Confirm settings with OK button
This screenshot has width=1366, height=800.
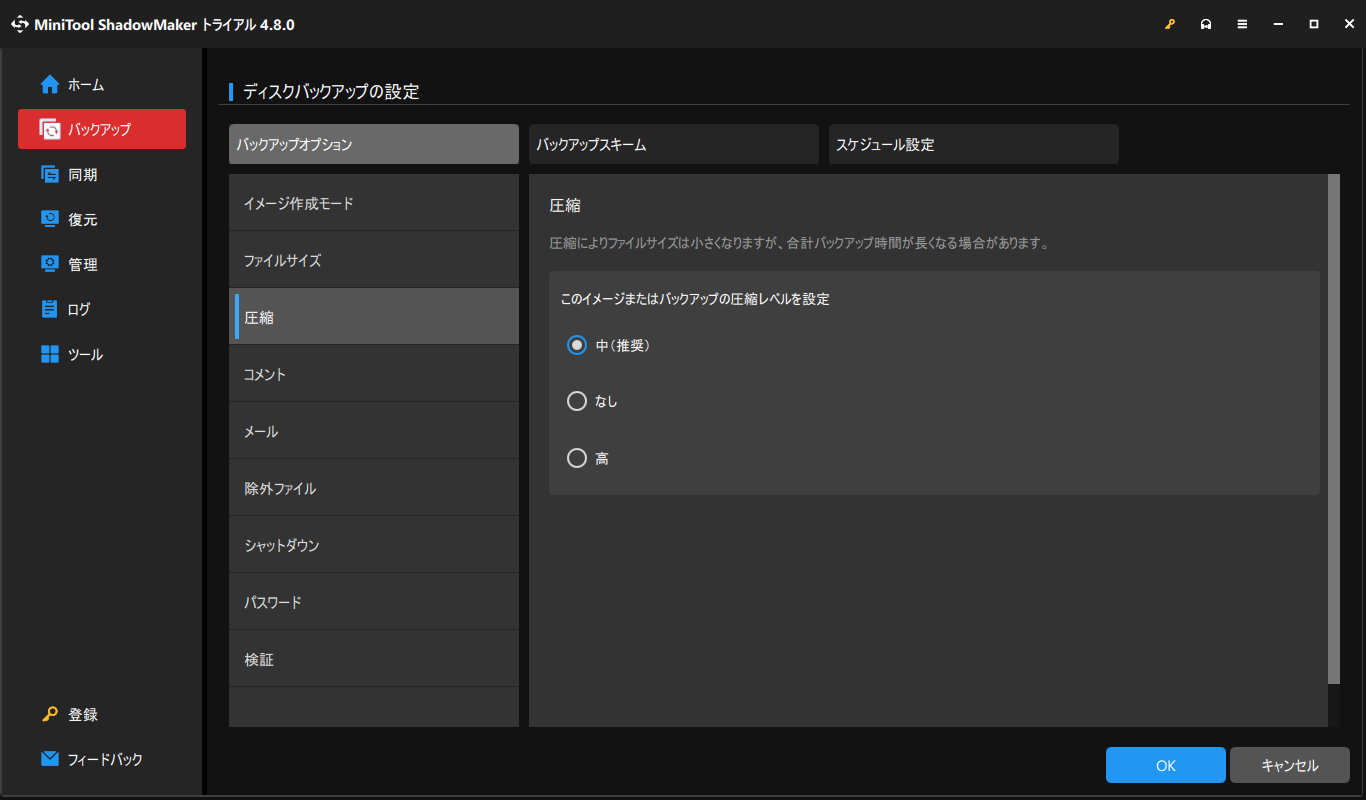pos(1166,765)
